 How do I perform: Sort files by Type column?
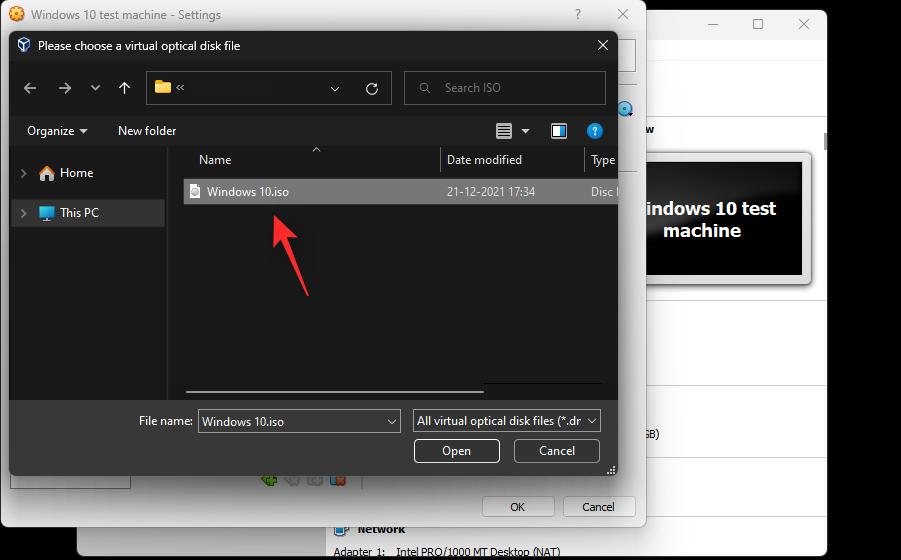602,160
